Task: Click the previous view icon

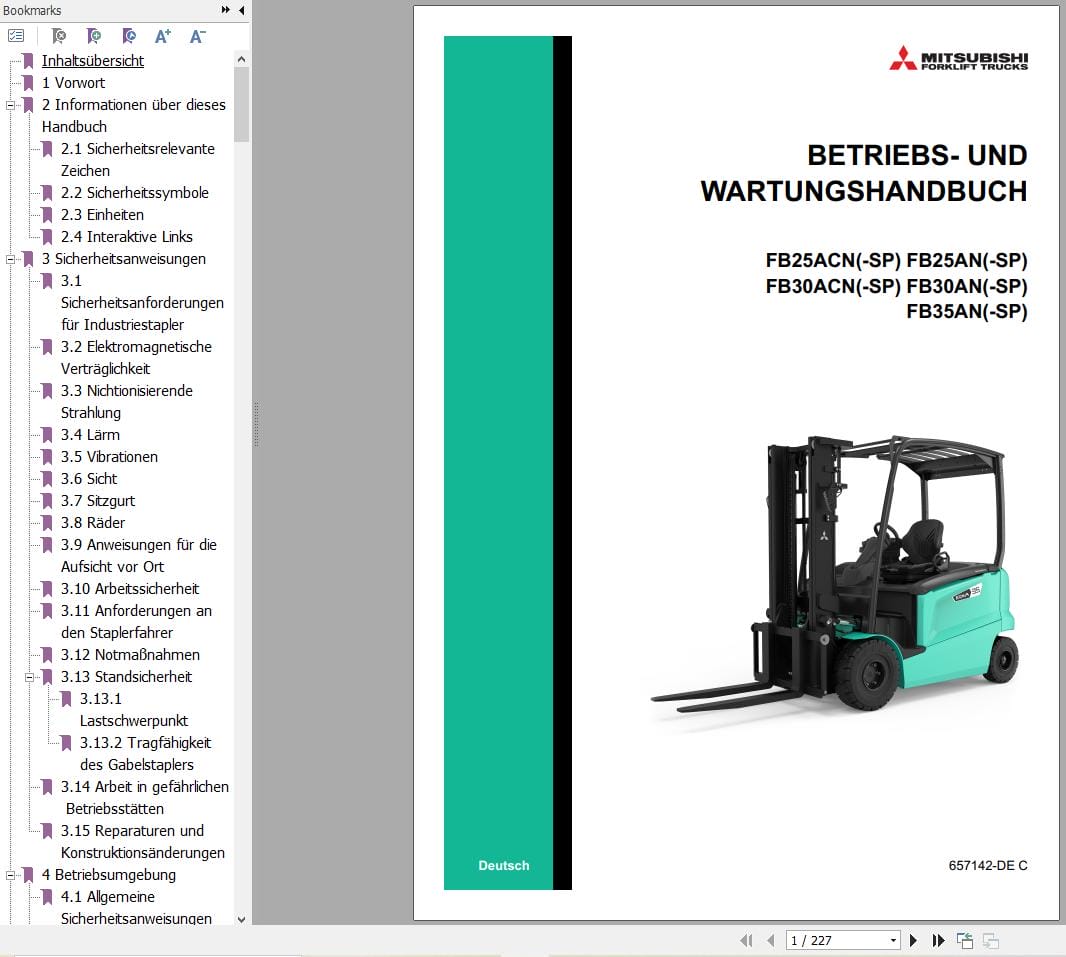Action: [x=965, y=941]
